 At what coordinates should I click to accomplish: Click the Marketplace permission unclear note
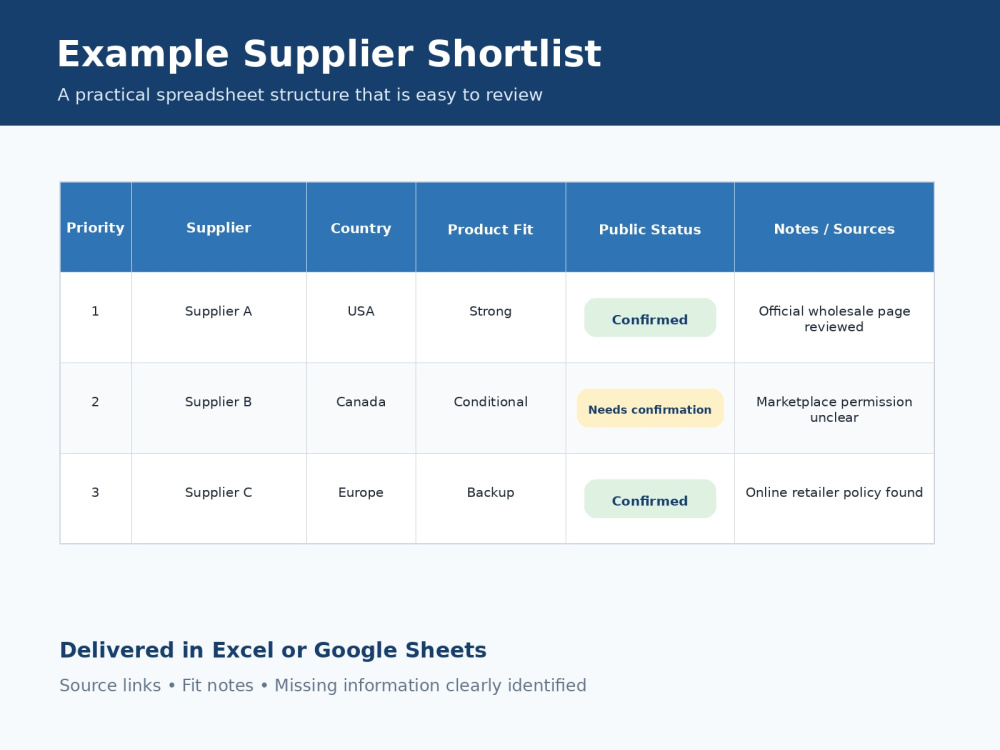click(x=834, y=409)
